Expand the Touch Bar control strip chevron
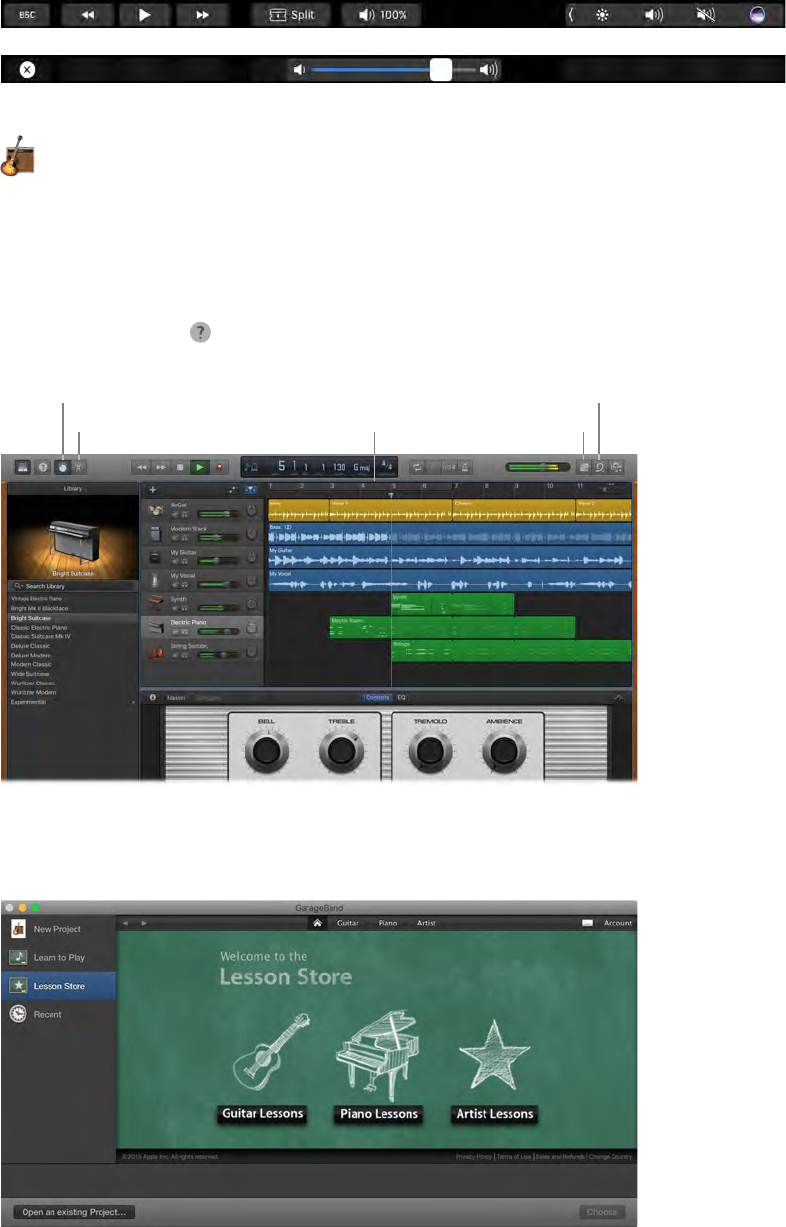Viewport: 786px width, 1227px height. pyautogui.click(x=573, y=15)
